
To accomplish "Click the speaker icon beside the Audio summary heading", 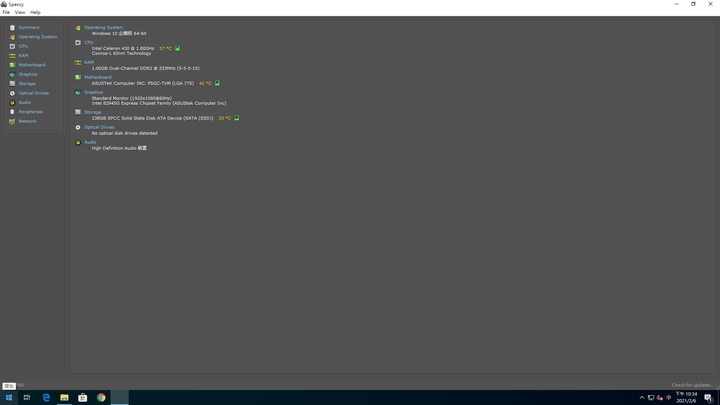I will [x=78, y=142].
